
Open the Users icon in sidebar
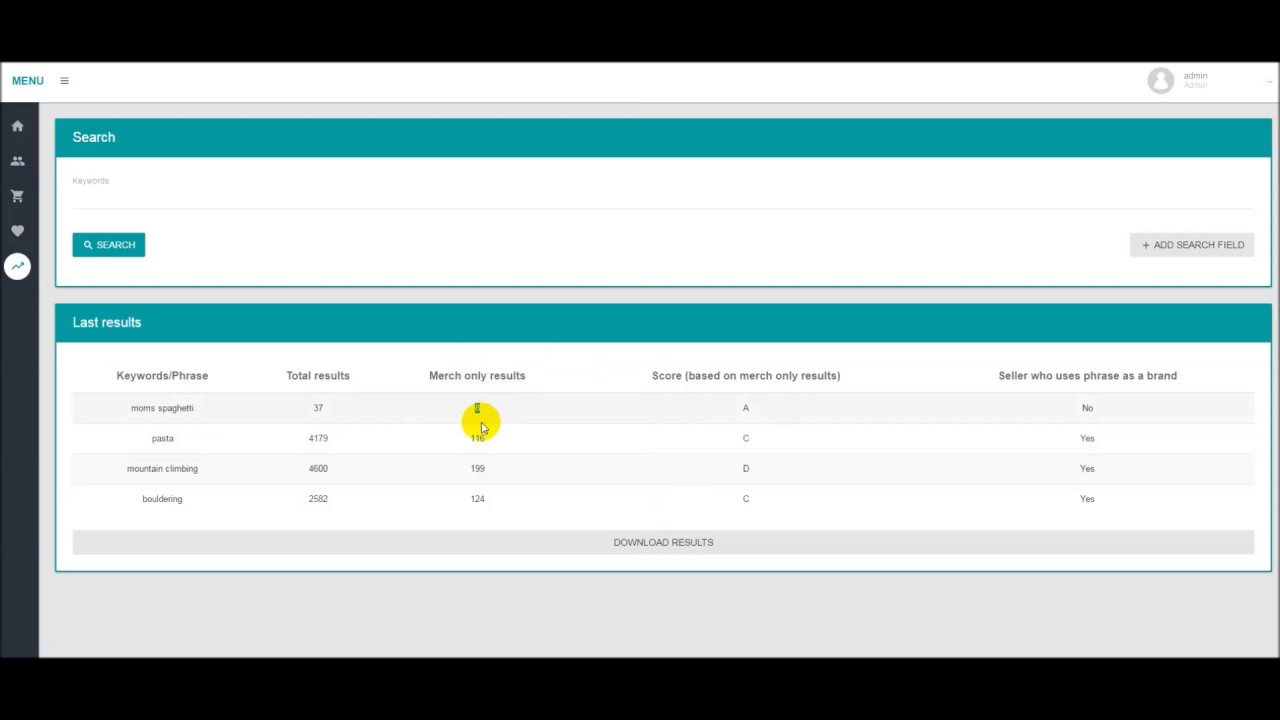17,161
